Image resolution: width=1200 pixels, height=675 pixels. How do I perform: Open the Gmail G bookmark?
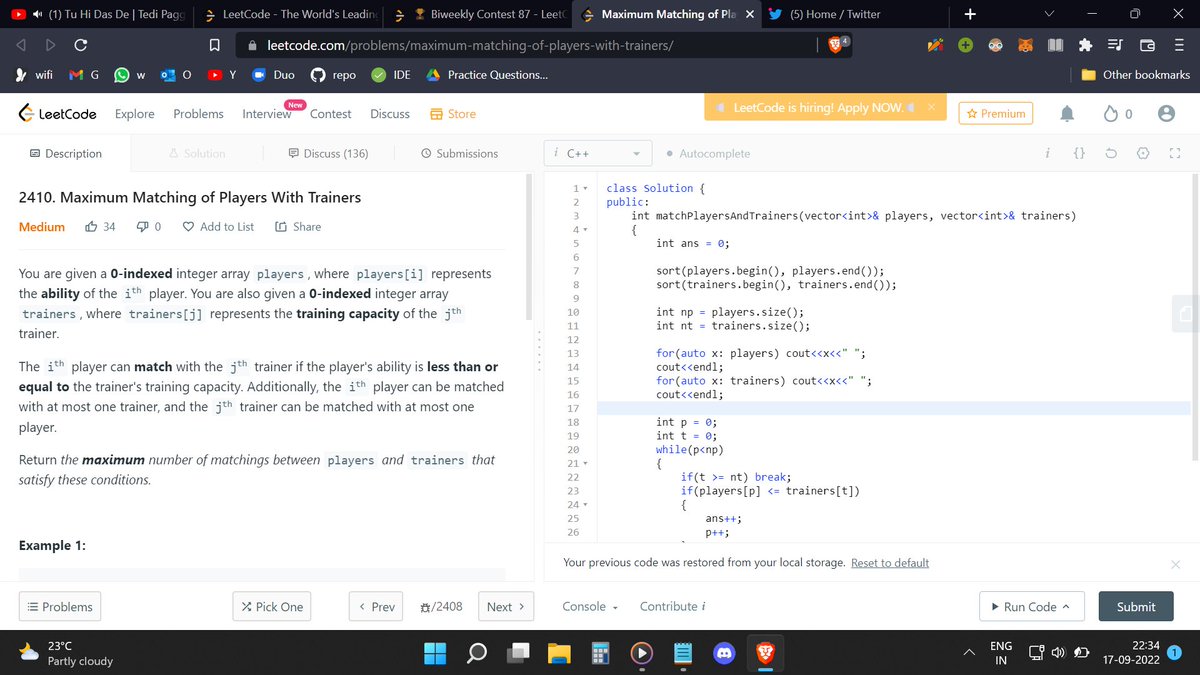tap(83, 75)
